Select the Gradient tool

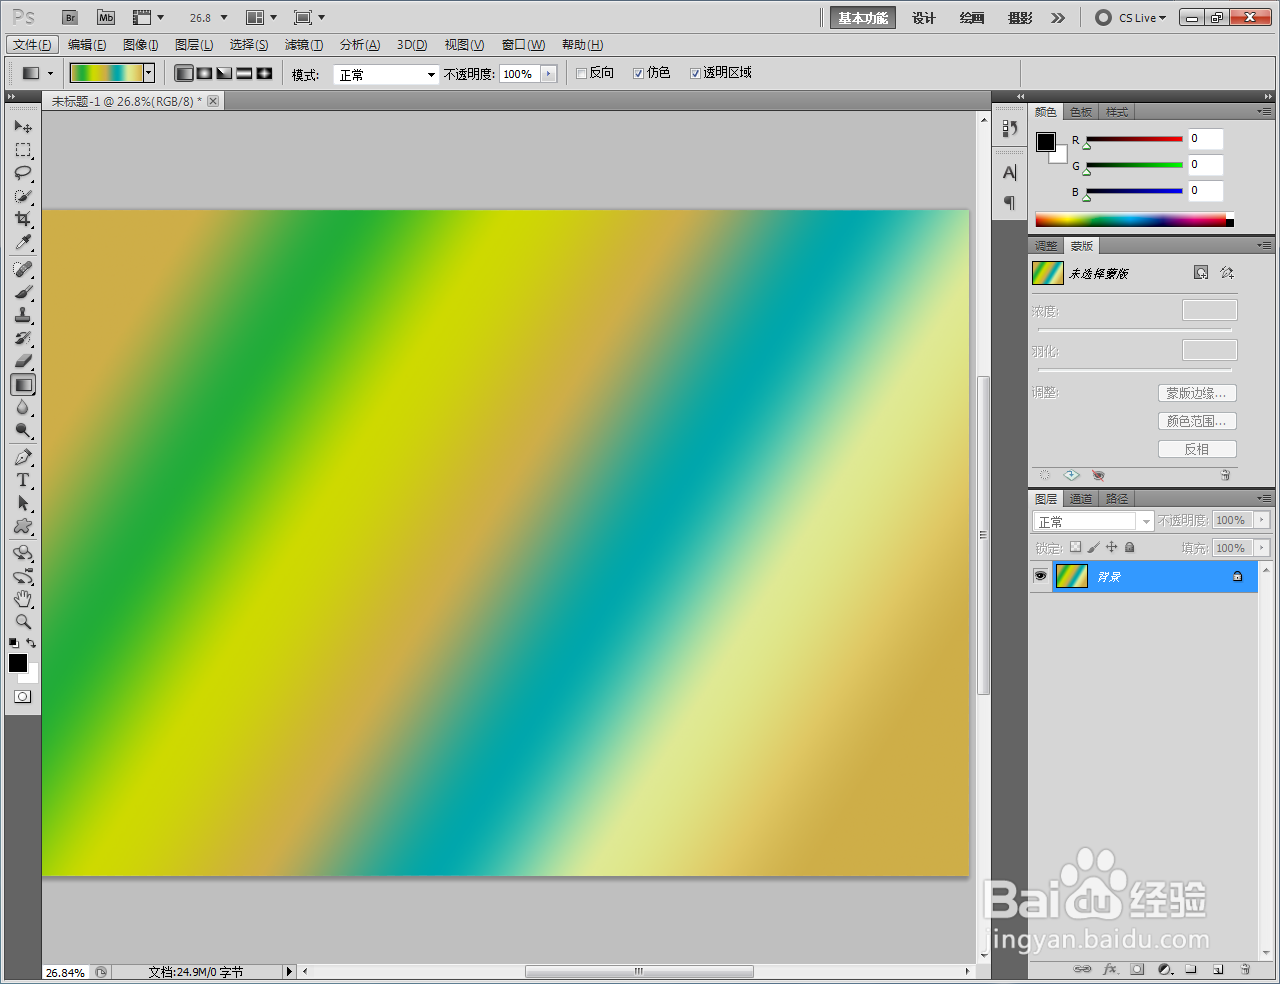(x=23, y=384)
